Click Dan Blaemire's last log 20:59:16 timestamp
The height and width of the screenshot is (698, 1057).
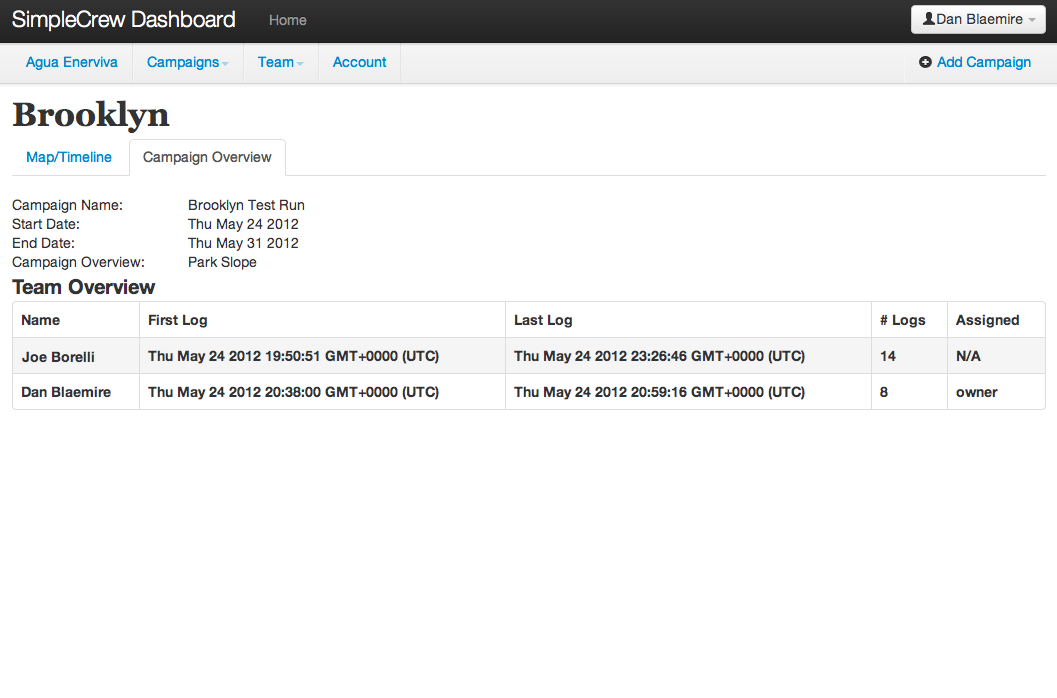pyautogui.click(x=659, y=392)
